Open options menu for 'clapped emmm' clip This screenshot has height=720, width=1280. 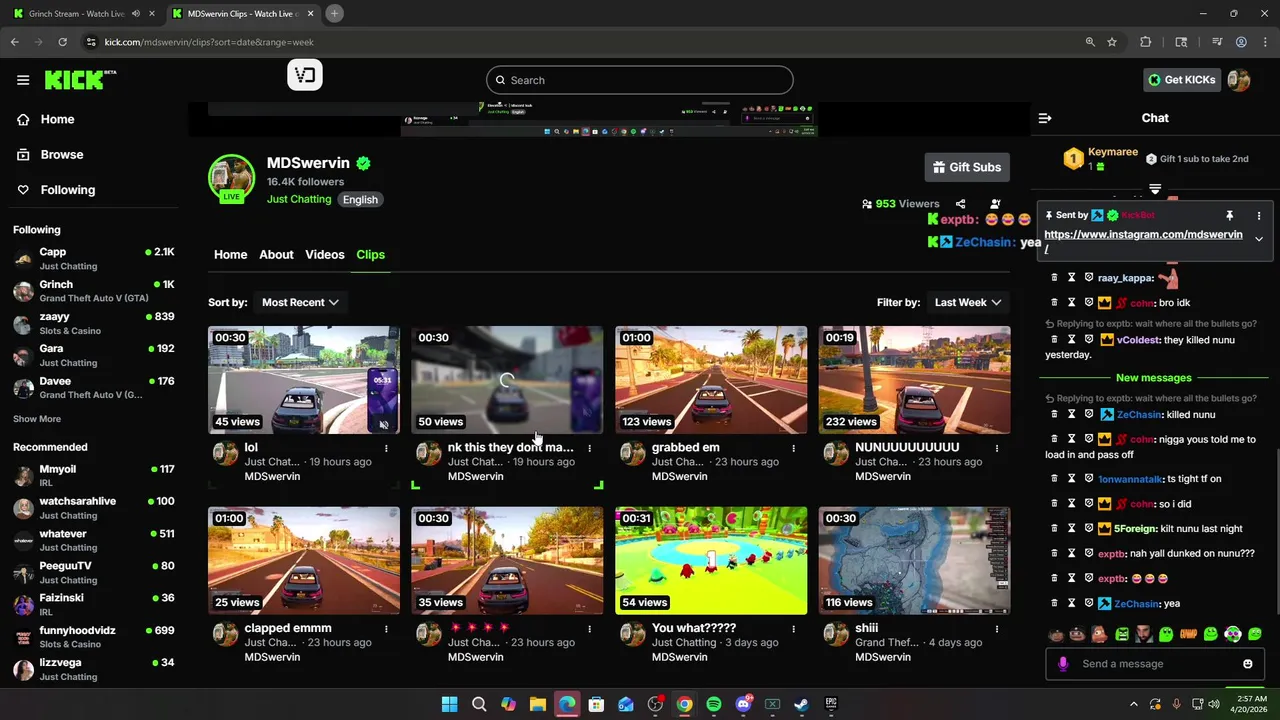tap(386, 629)
